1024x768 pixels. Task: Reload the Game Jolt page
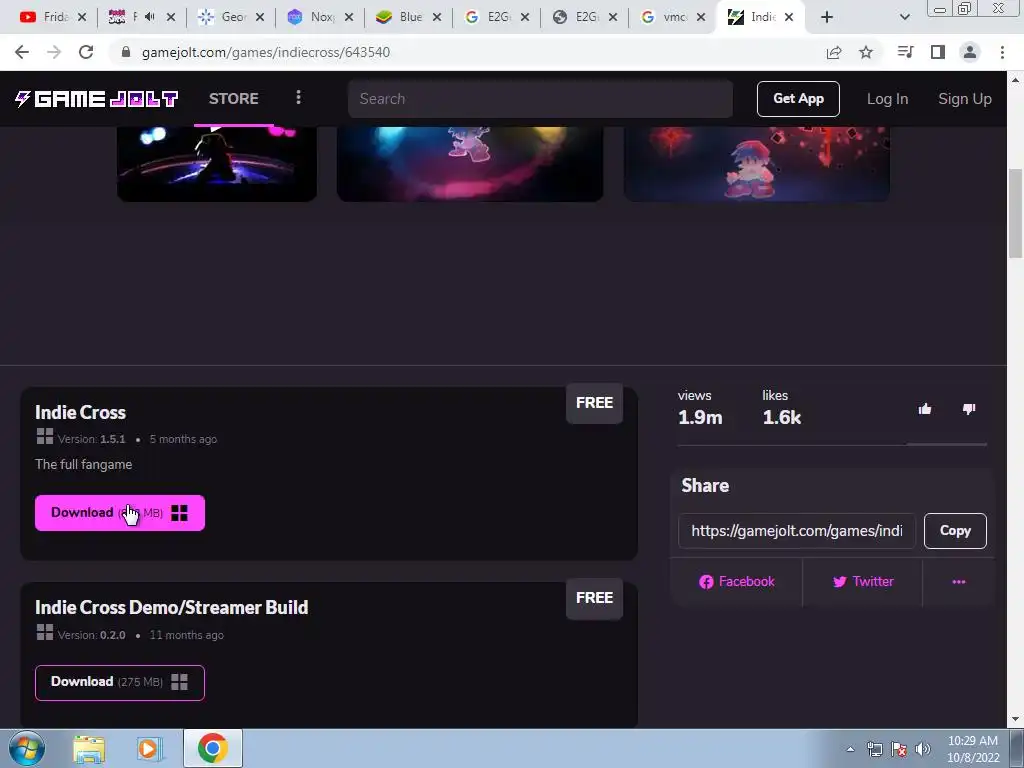point(86,52)
